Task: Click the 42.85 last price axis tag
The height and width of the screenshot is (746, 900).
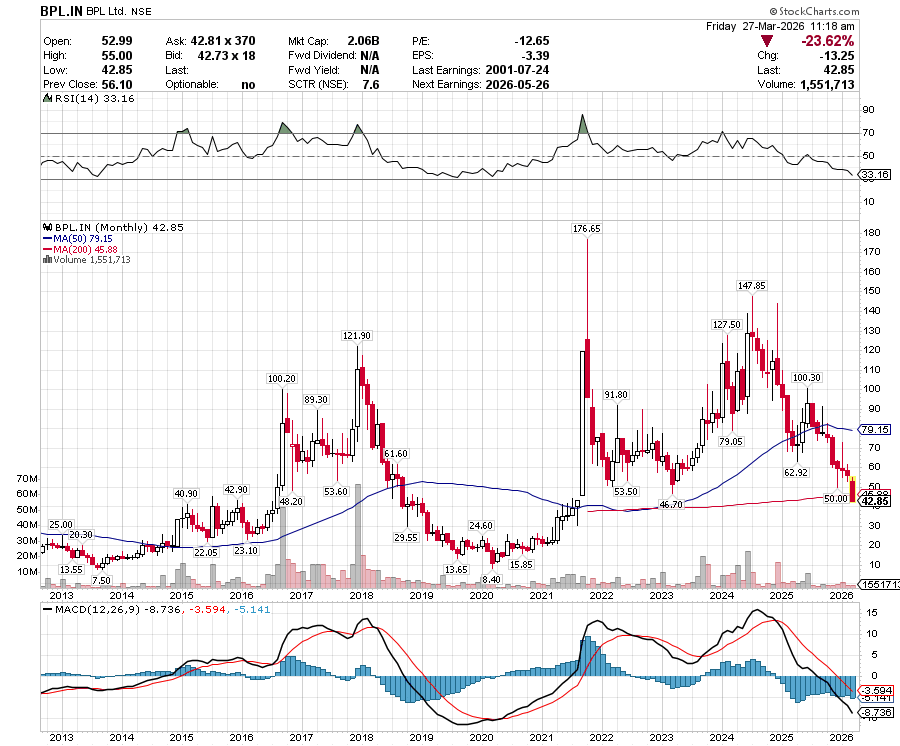Action: coord(875,502)
